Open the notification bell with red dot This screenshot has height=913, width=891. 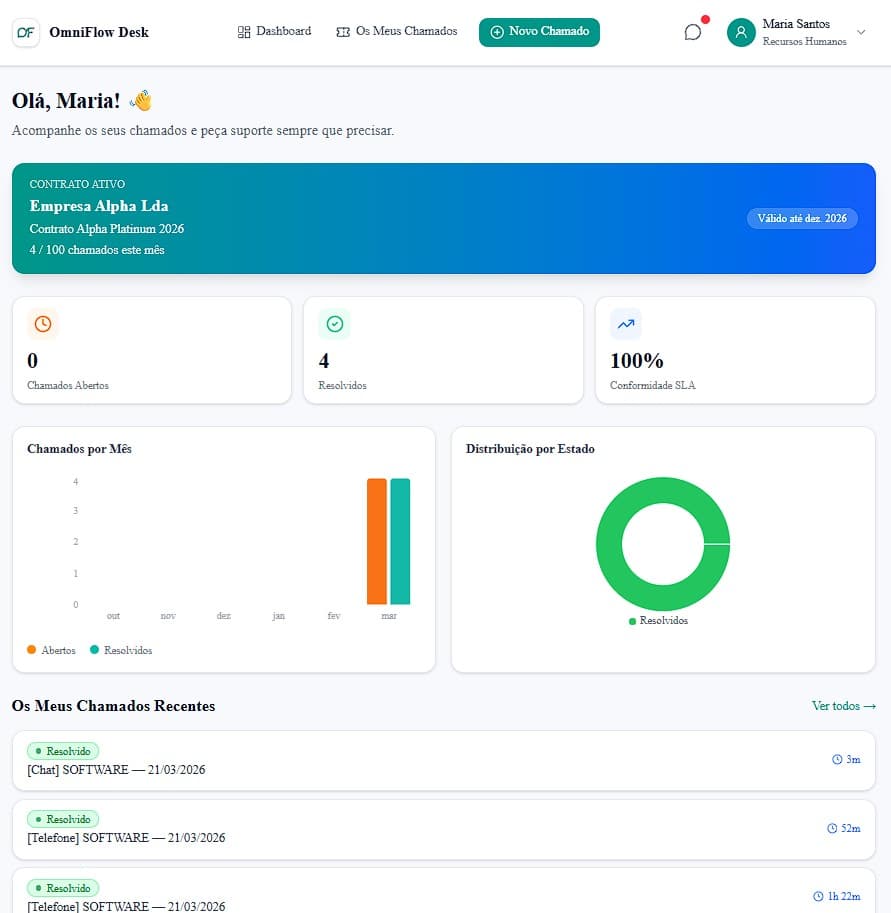(692, 32)
